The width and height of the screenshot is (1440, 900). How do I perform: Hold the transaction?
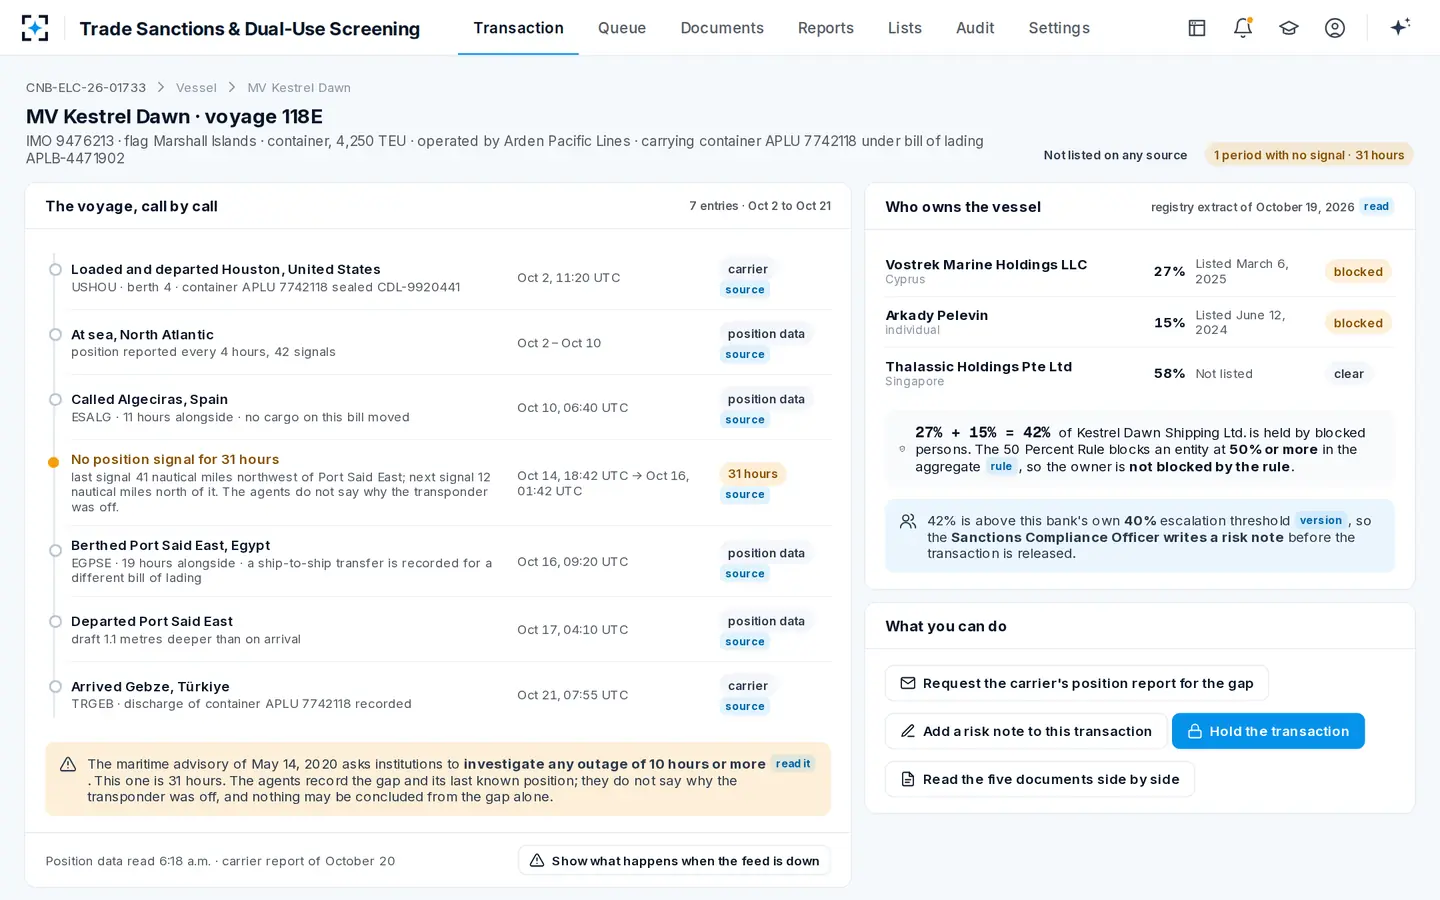(1268, 732)
